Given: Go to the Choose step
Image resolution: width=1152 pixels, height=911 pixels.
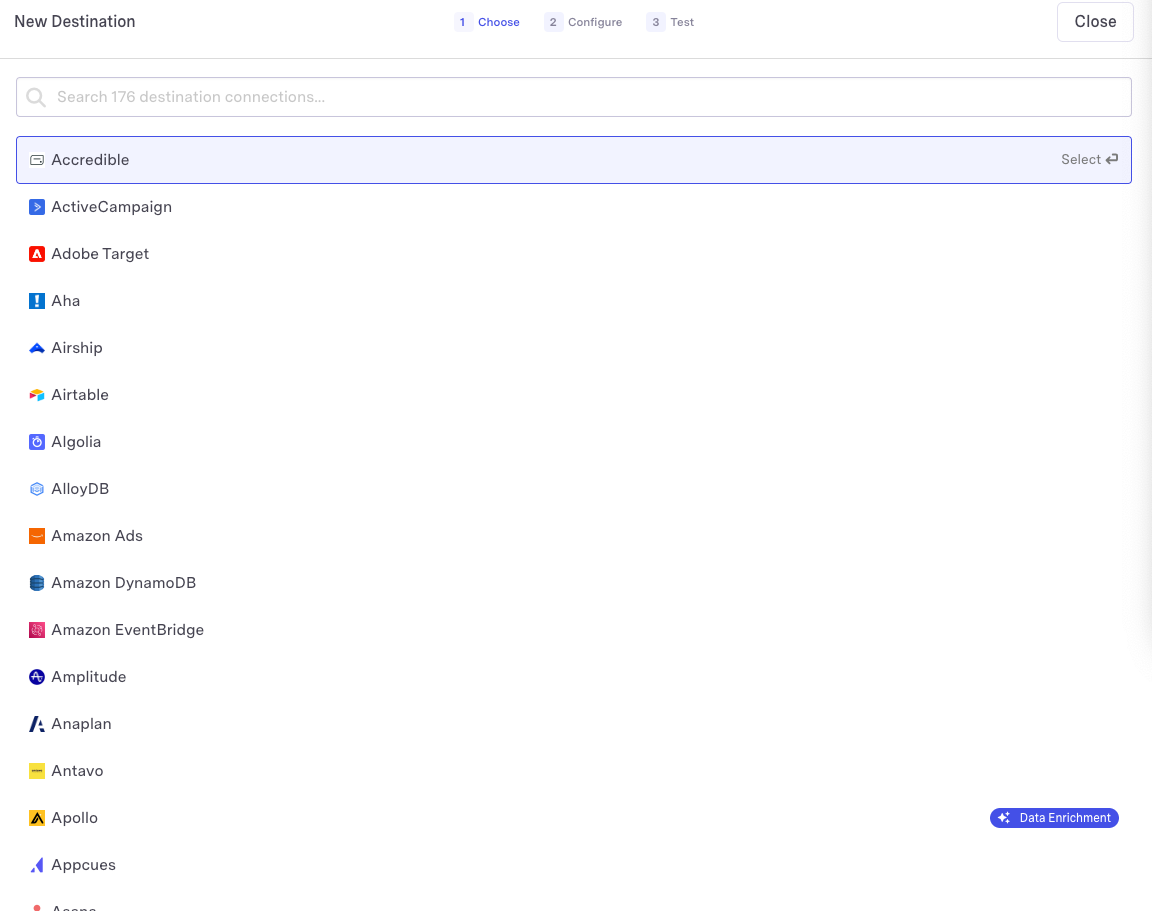Looking at the screenshot, I should pos(487,22).
